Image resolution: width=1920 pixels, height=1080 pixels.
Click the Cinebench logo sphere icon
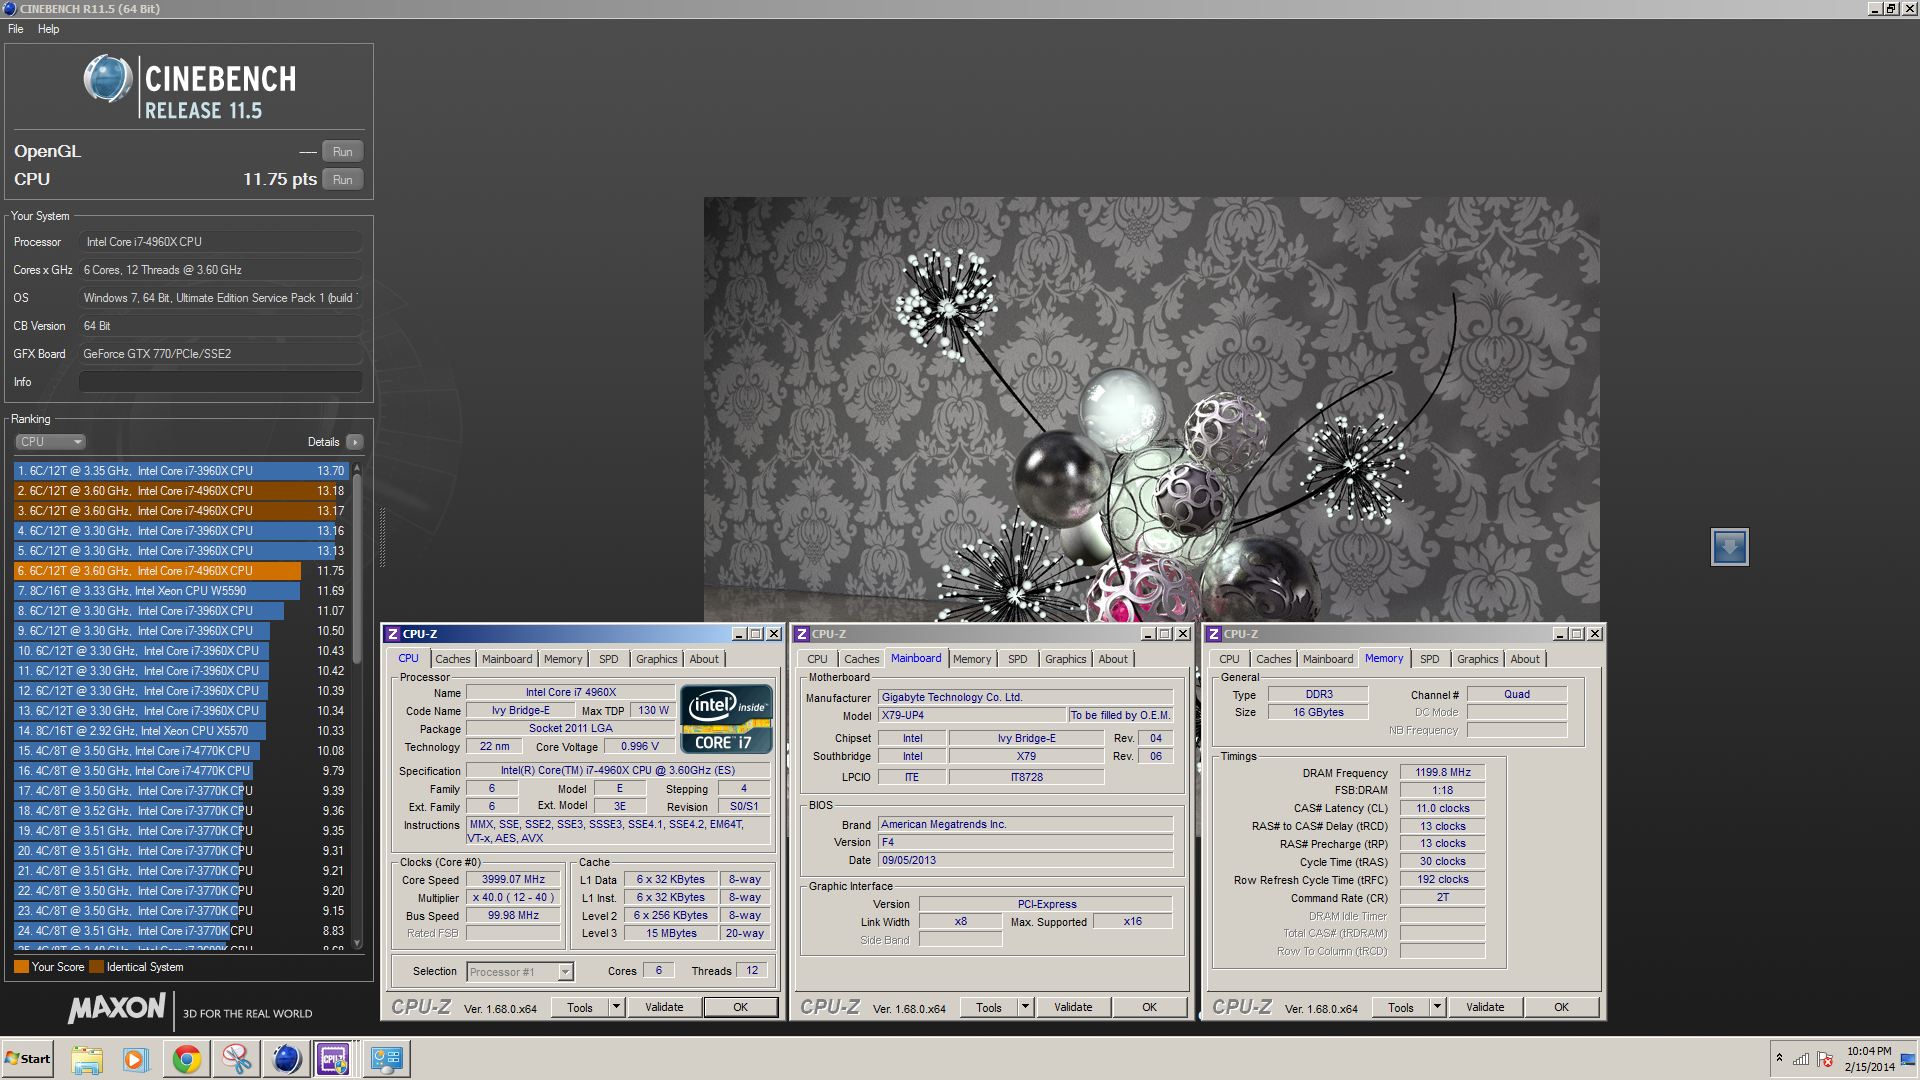click(x=108, y=79)
